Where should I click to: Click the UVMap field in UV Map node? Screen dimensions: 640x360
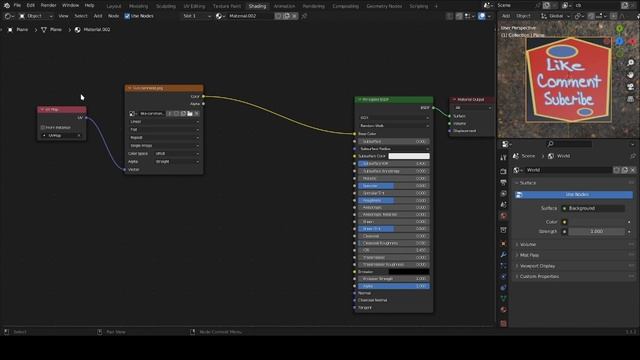(x=62, y=136)
